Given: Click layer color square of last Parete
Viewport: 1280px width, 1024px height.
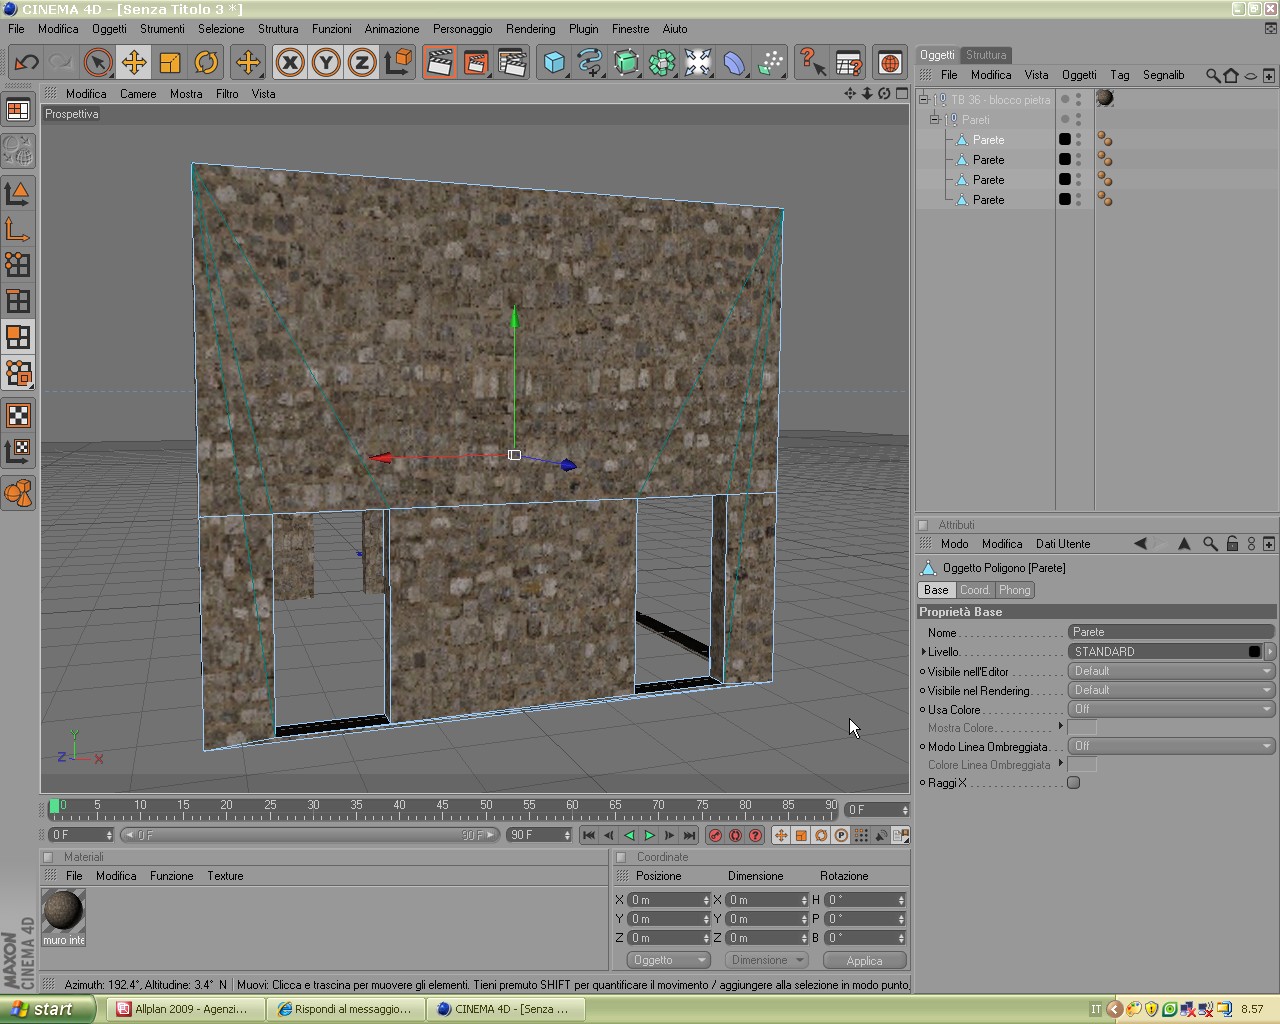Looking at the screenshot, I should point(1065,200).
